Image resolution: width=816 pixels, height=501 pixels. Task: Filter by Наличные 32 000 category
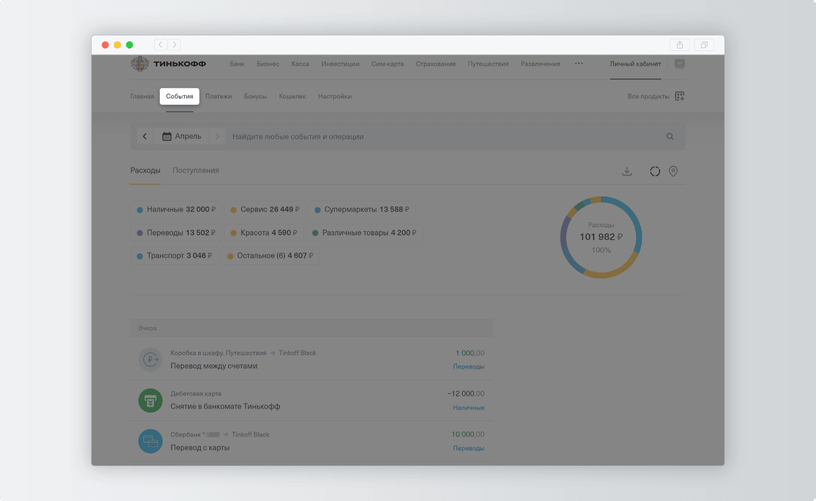point(176,209)
